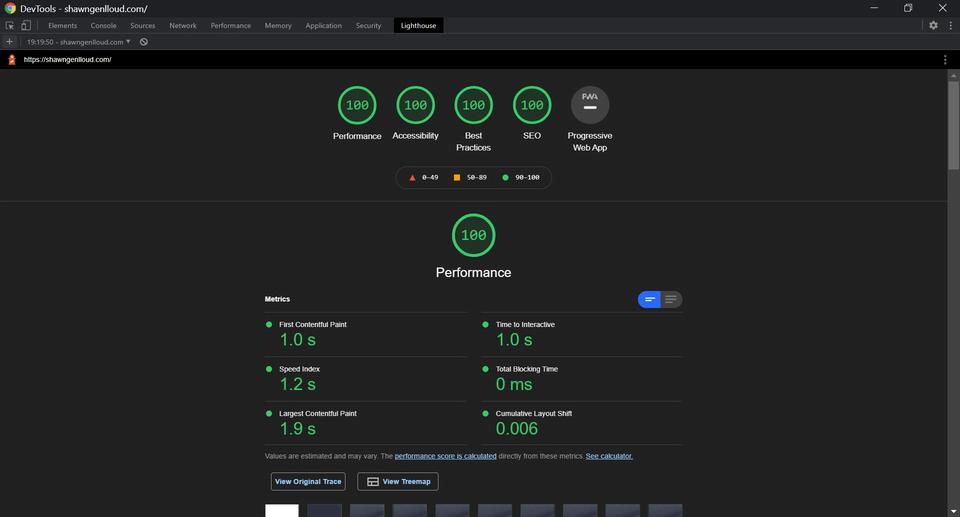Open the DevTools more options menu
This screenshot has width=960, height=517.
point(950,25)
